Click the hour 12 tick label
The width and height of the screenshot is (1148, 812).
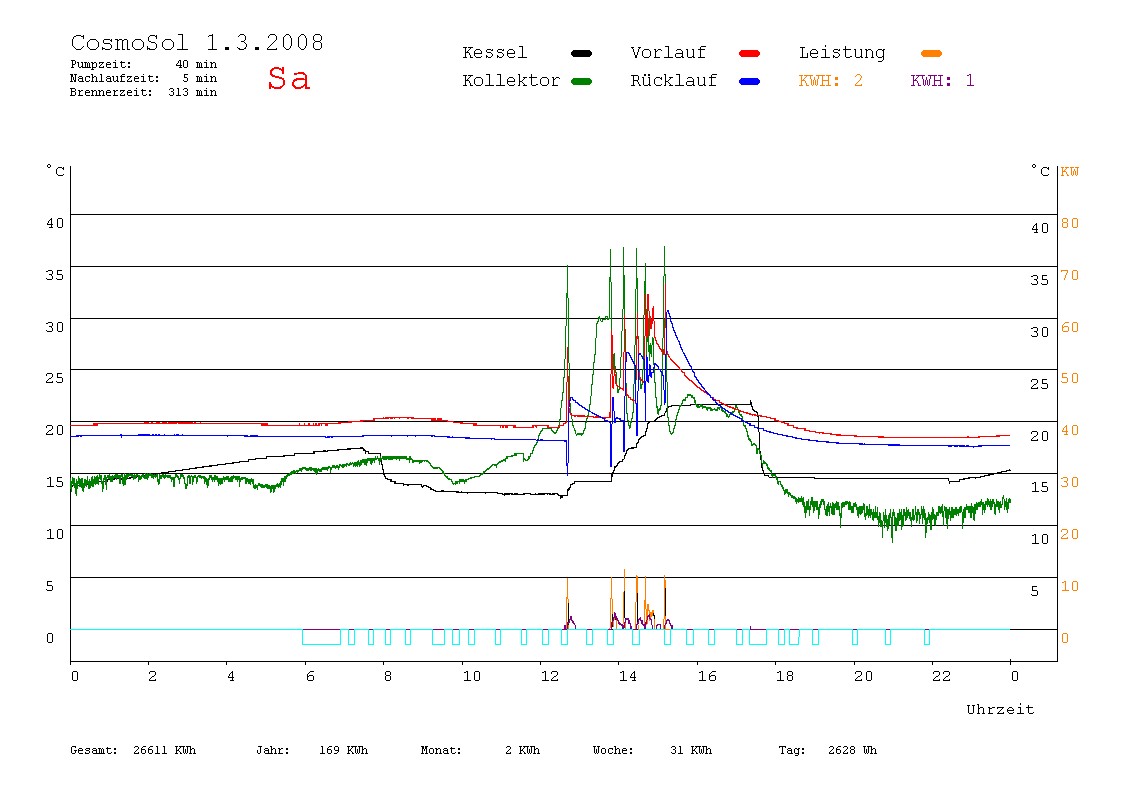[550, 677]
